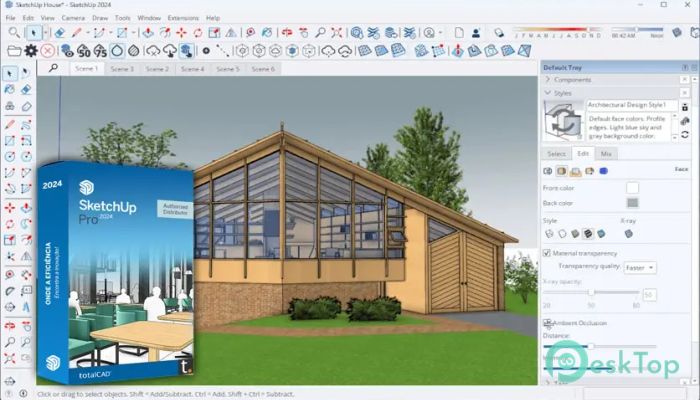Select the Pencil tool in left toolbar
700x400 pixels.
pyautogui.click(x=10, y=124)
